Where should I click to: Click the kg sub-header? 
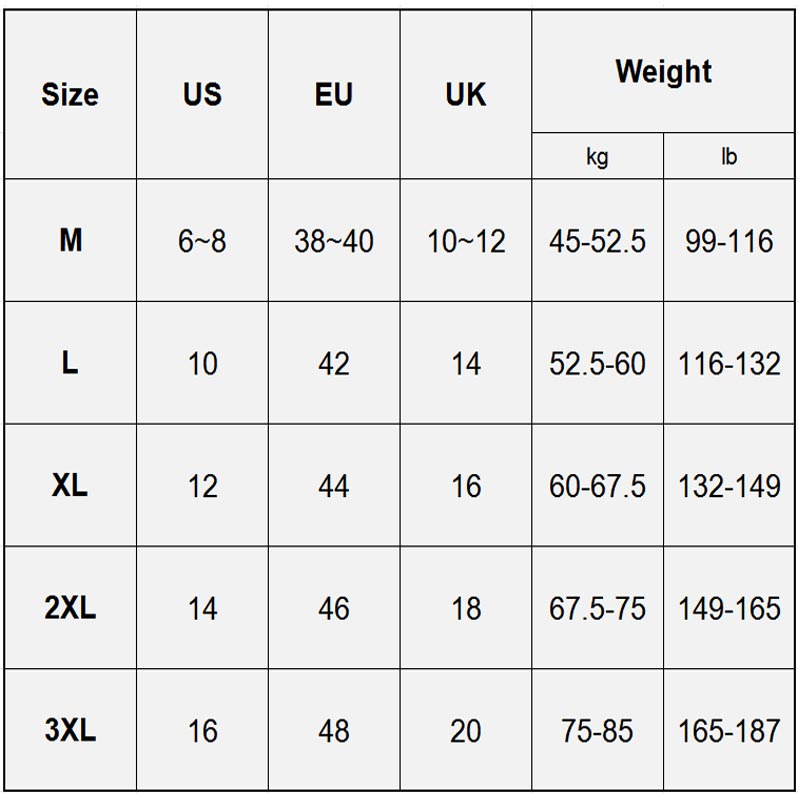pyautogui.click(x=597, y=157)
